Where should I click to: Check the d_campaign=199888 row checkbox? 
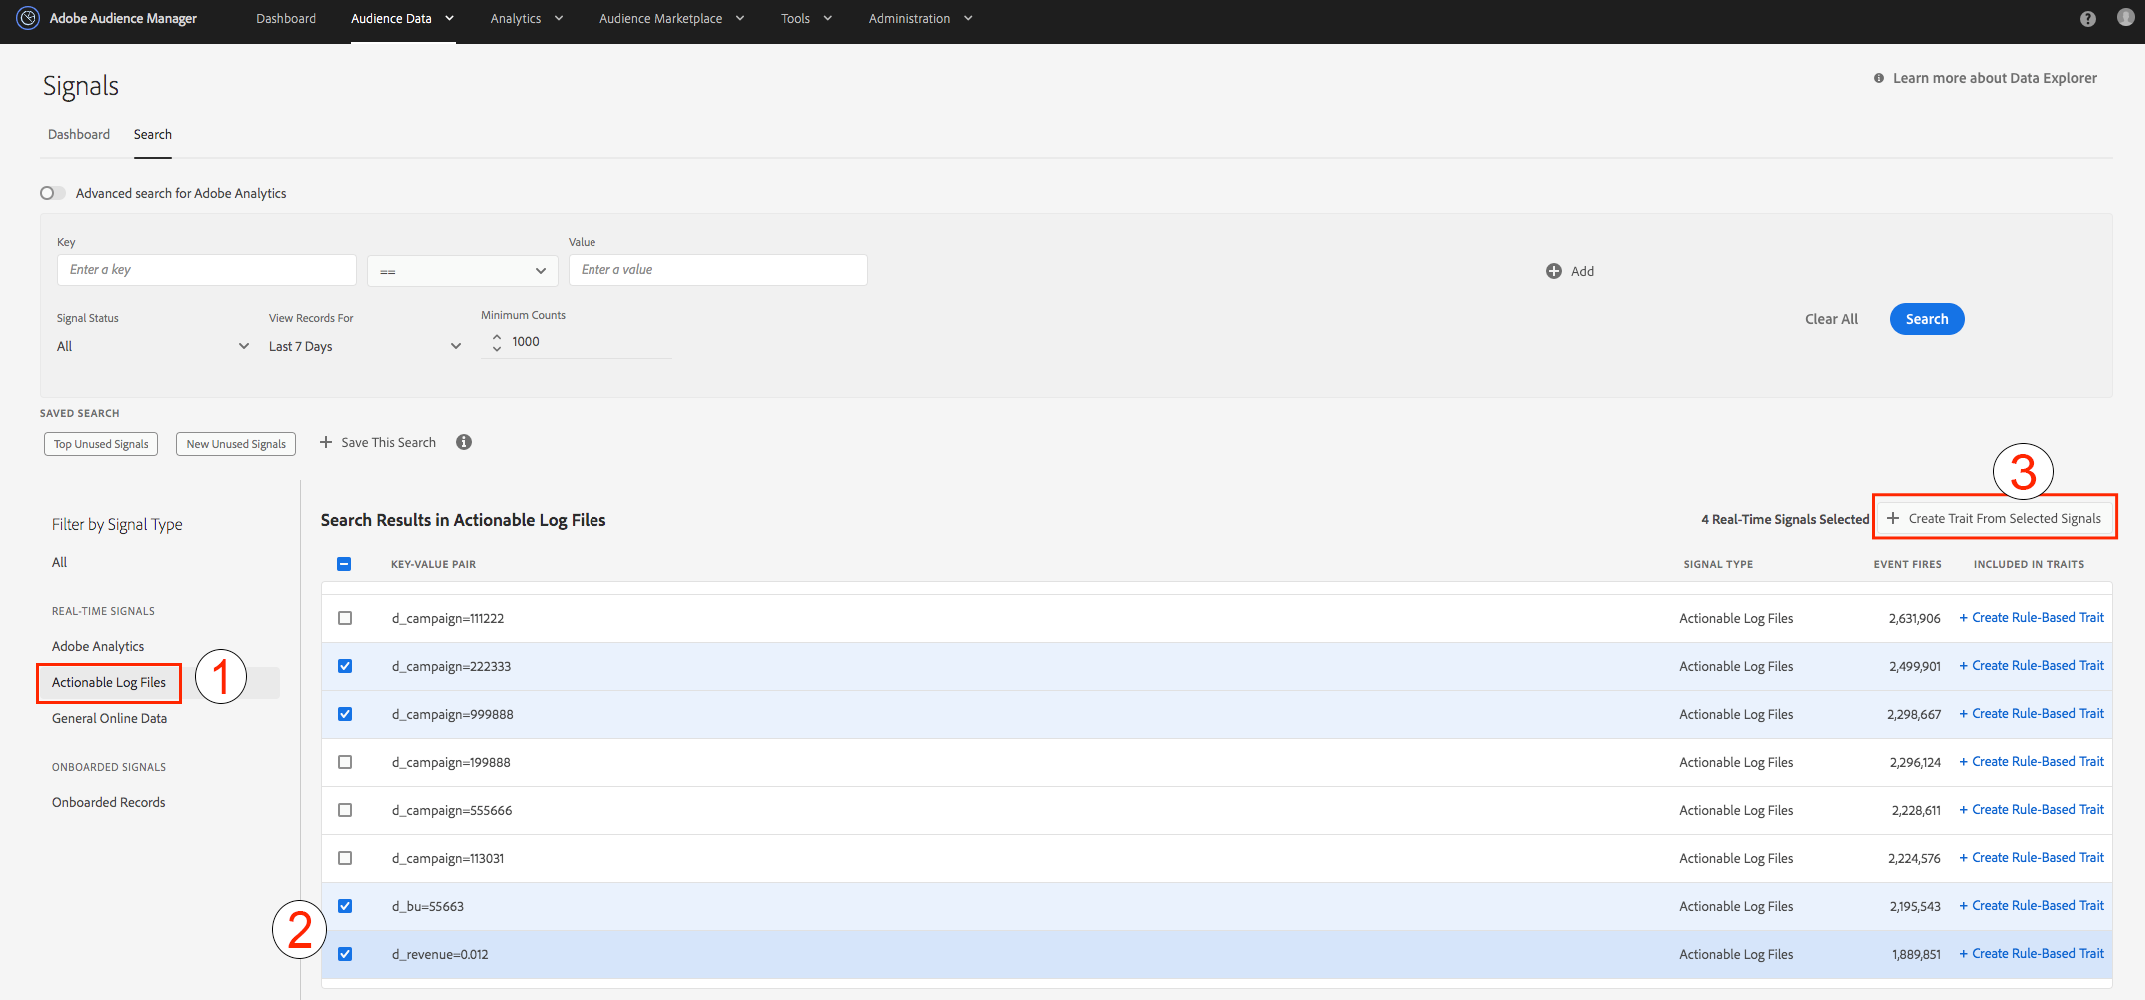click(345, 762)
